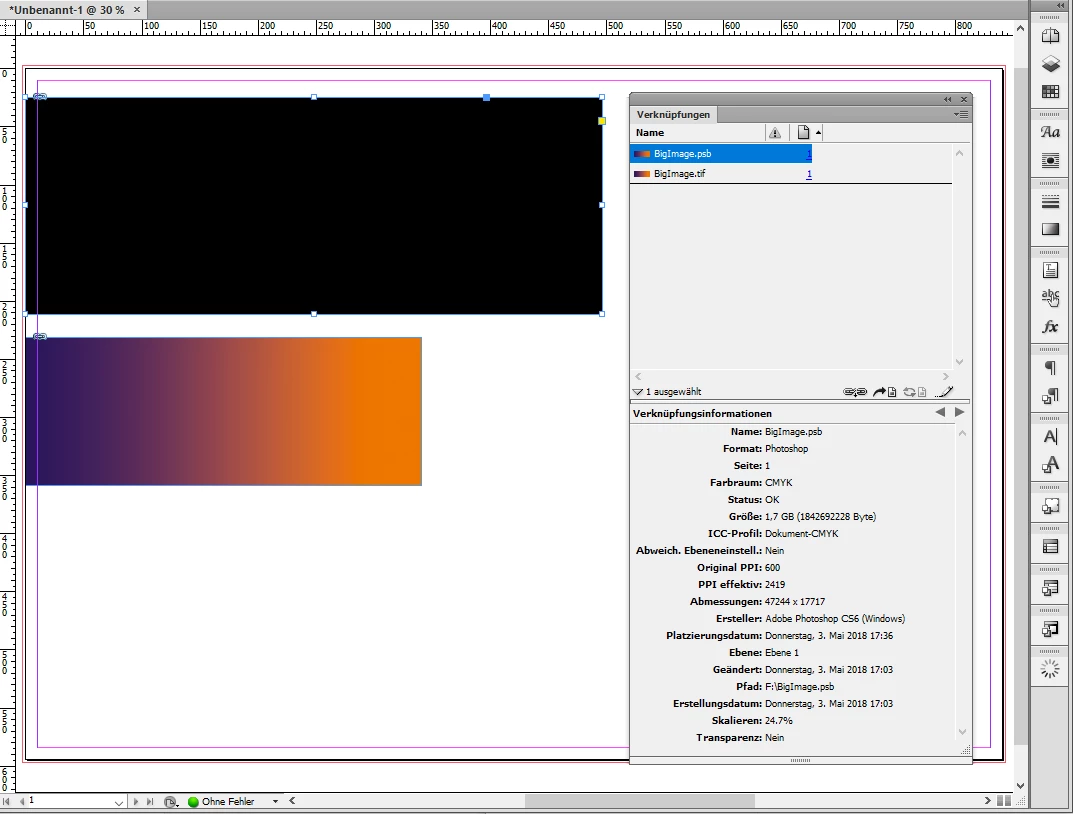Open the Pathfinder panel icon in dock
Viewport: 1073px width, 814px height.
(x=1050, y=506)
